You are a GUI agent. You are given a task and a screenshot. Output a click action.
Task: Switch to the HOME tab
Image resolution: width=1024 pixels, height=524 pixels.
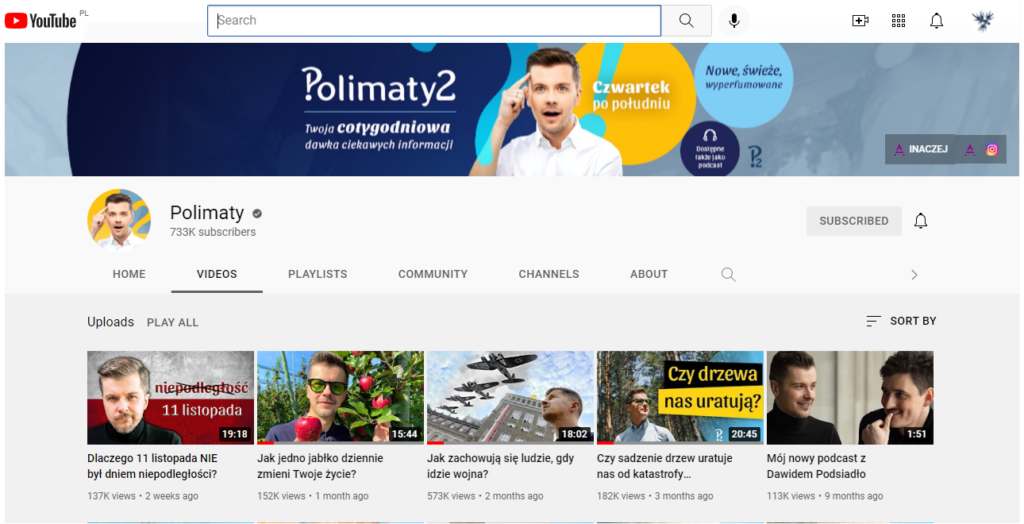[129, 274]
